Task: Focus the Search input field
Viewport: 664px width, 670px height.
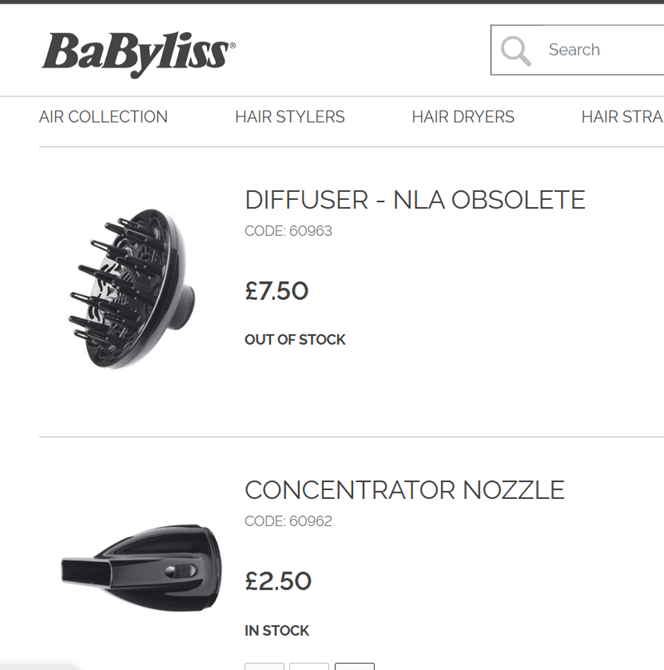Action: click(577, 50)
